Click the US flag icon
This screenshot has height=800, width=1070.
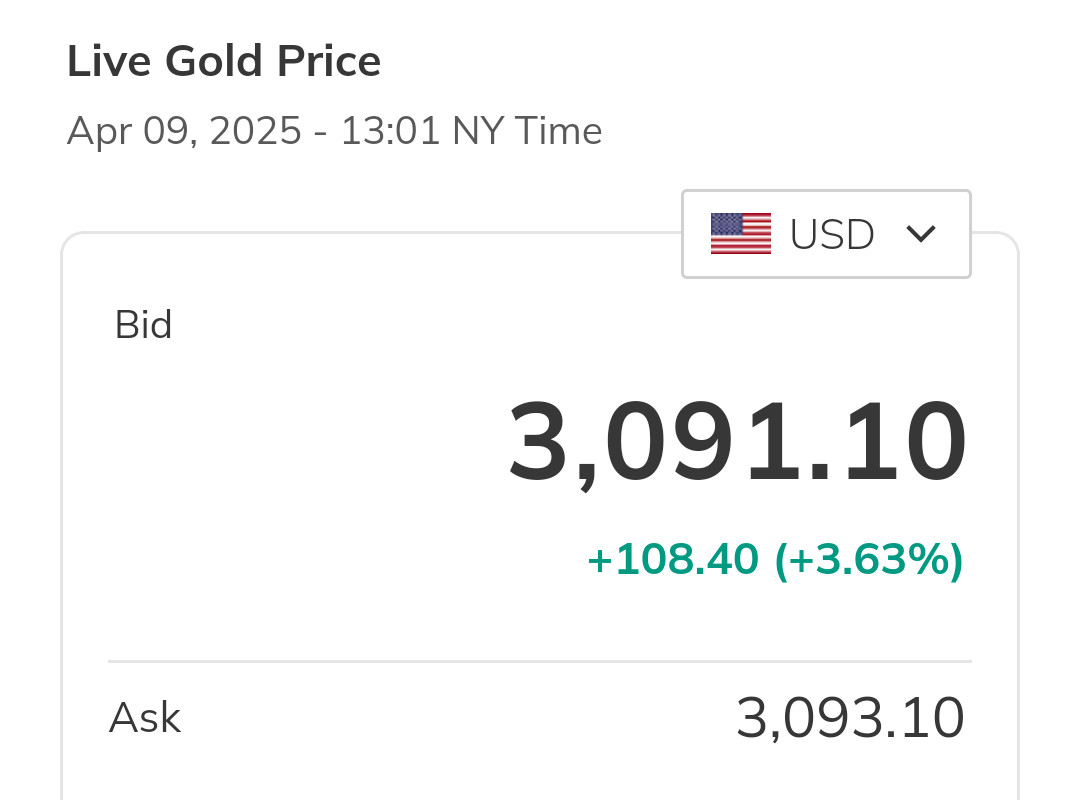click(740, 234)
